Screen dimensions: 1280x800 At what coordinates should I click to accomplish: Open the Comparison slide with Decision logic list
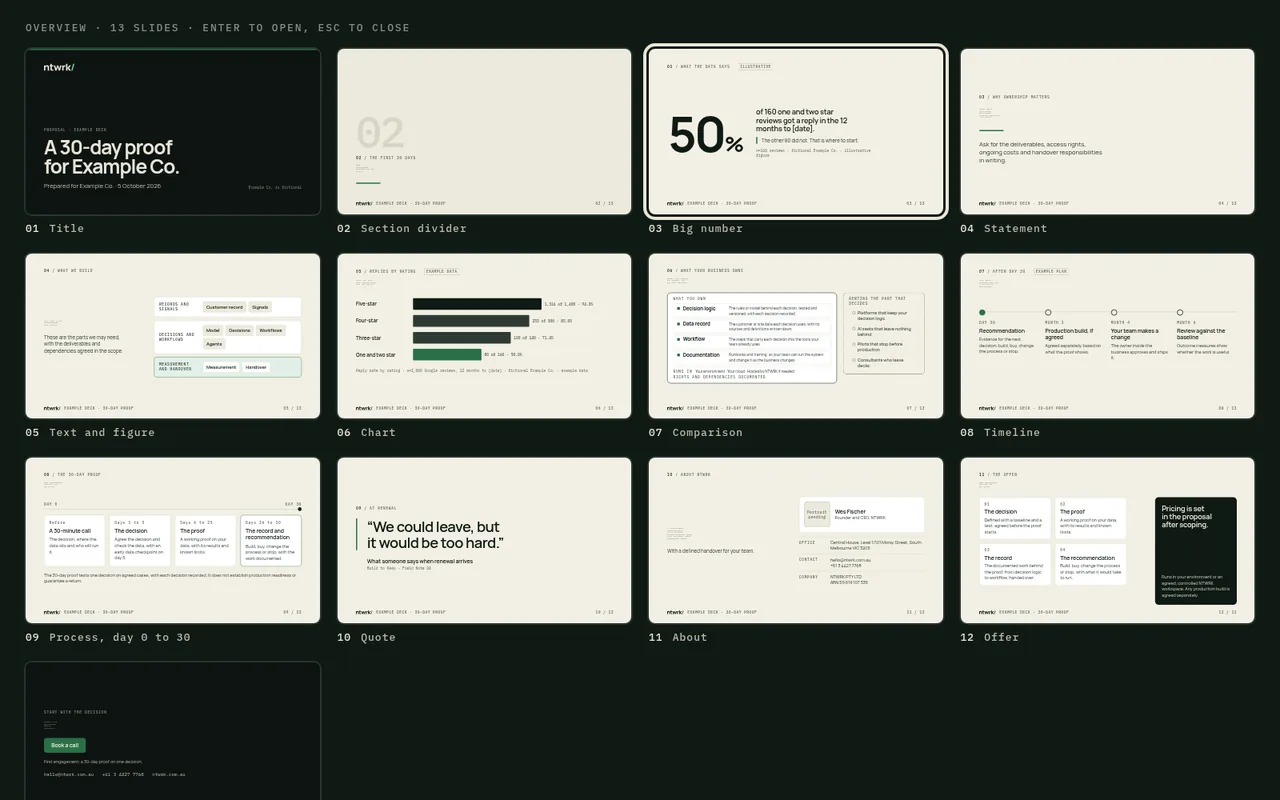(x=796, y=336)
